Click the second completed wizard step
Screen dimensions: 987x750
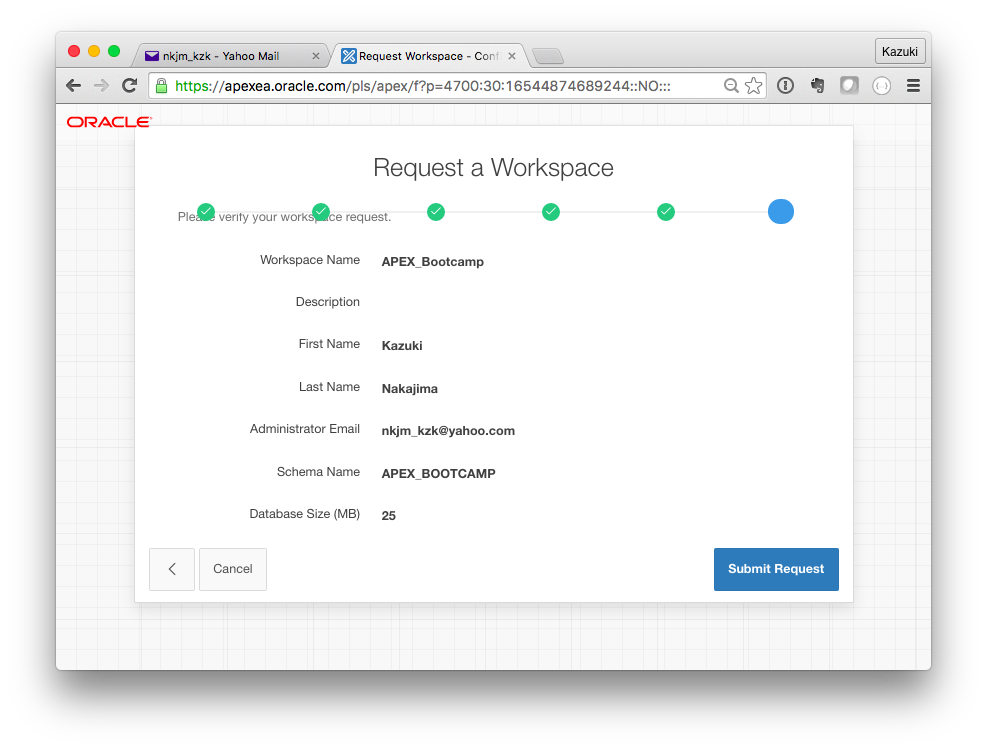pos(321,212)
